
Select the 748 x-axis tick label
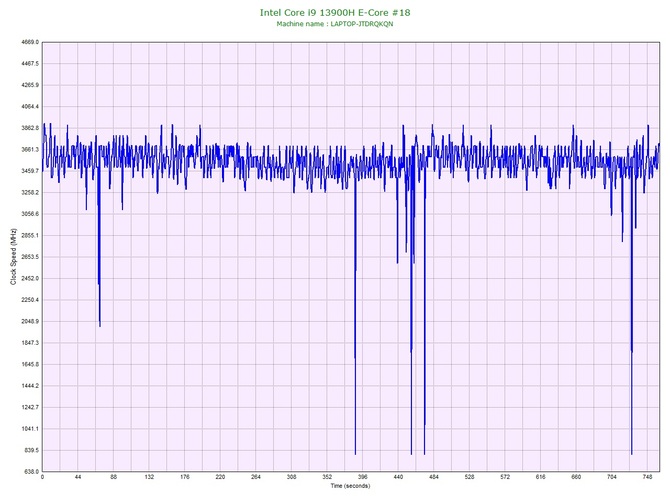(x=648, y=478)
